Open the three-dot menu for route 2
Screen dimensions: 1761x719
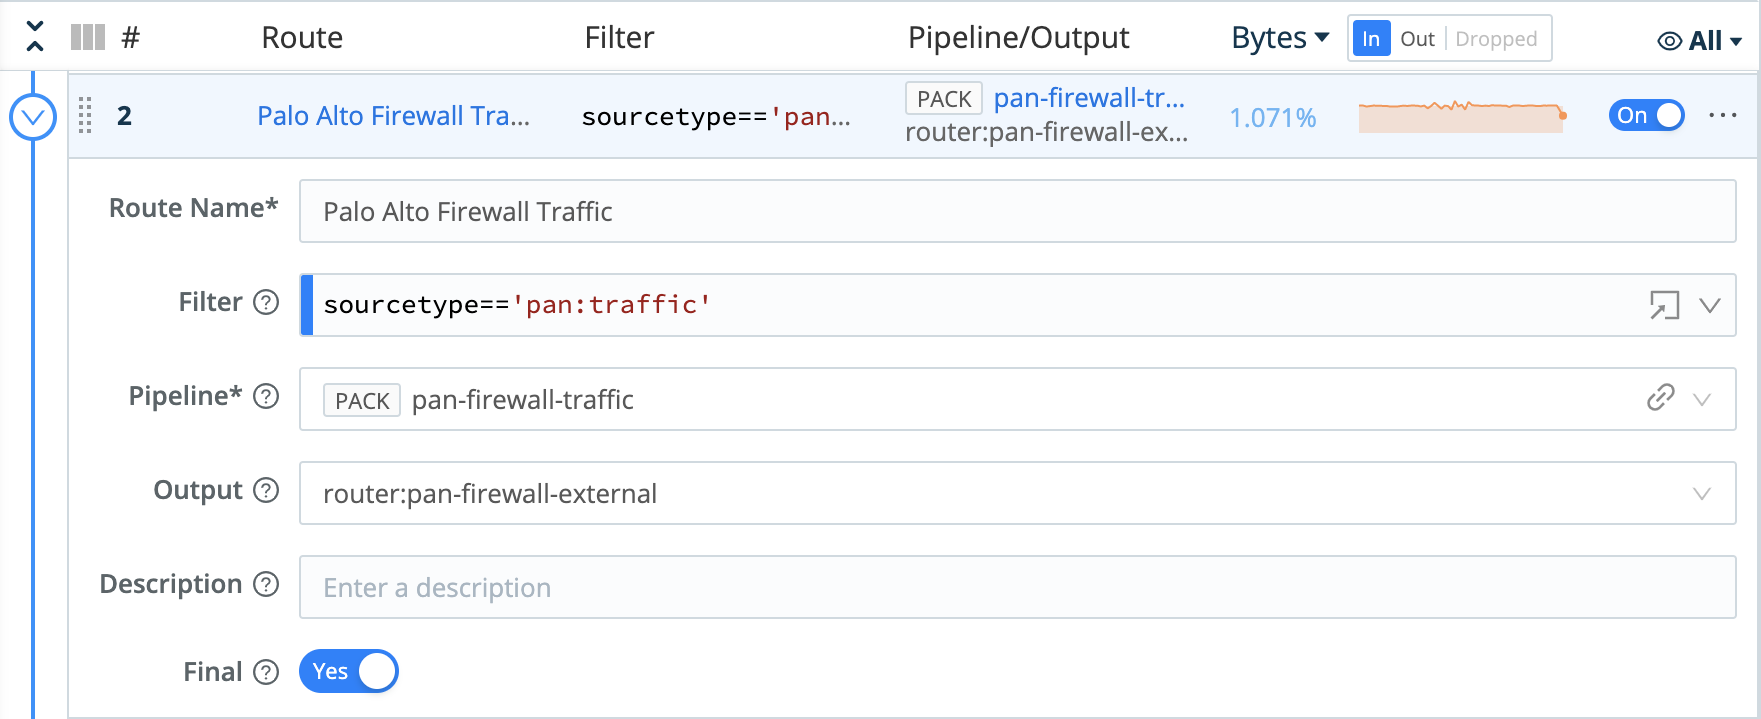point(1722,116)
